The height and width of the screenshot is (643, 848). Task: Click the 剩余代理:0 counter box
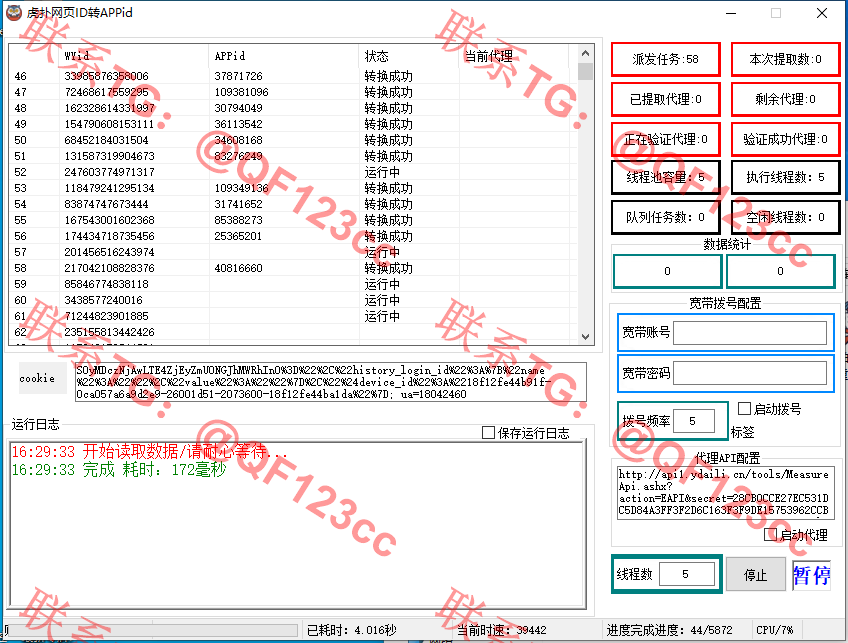pyautogui.click(x=785, y=99)
